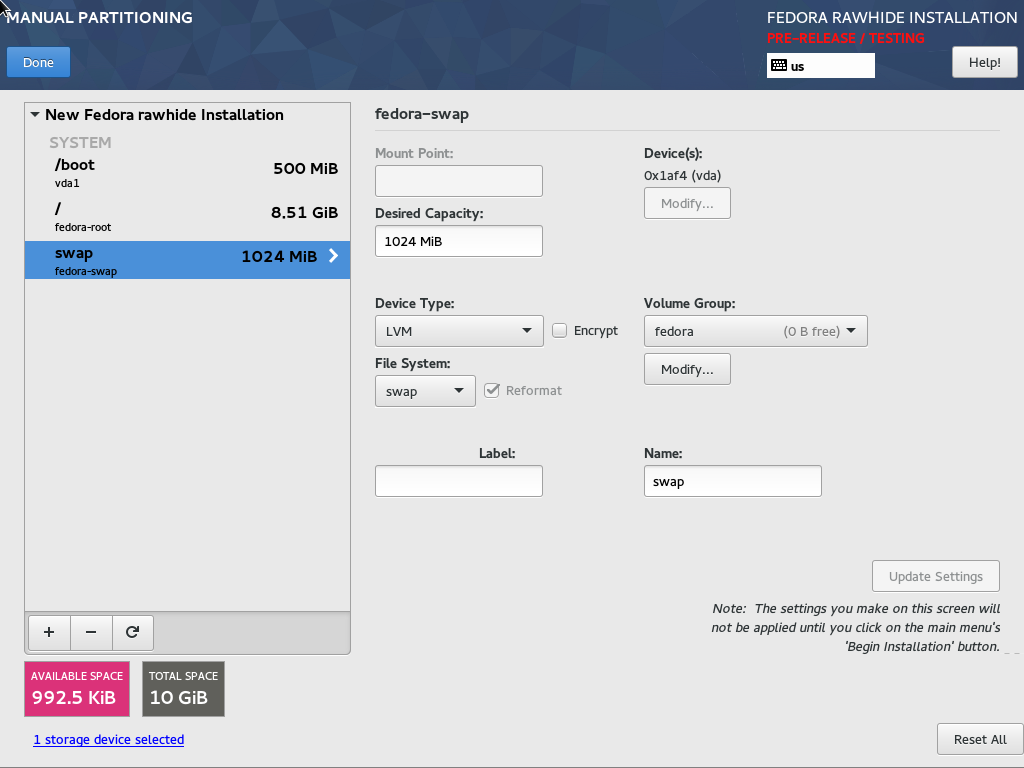The width and height of the screenshot is (1024, 768).
Task: Toggle the Encrypt checkbox
Action: pyautogui.click(x=559, y=330)
